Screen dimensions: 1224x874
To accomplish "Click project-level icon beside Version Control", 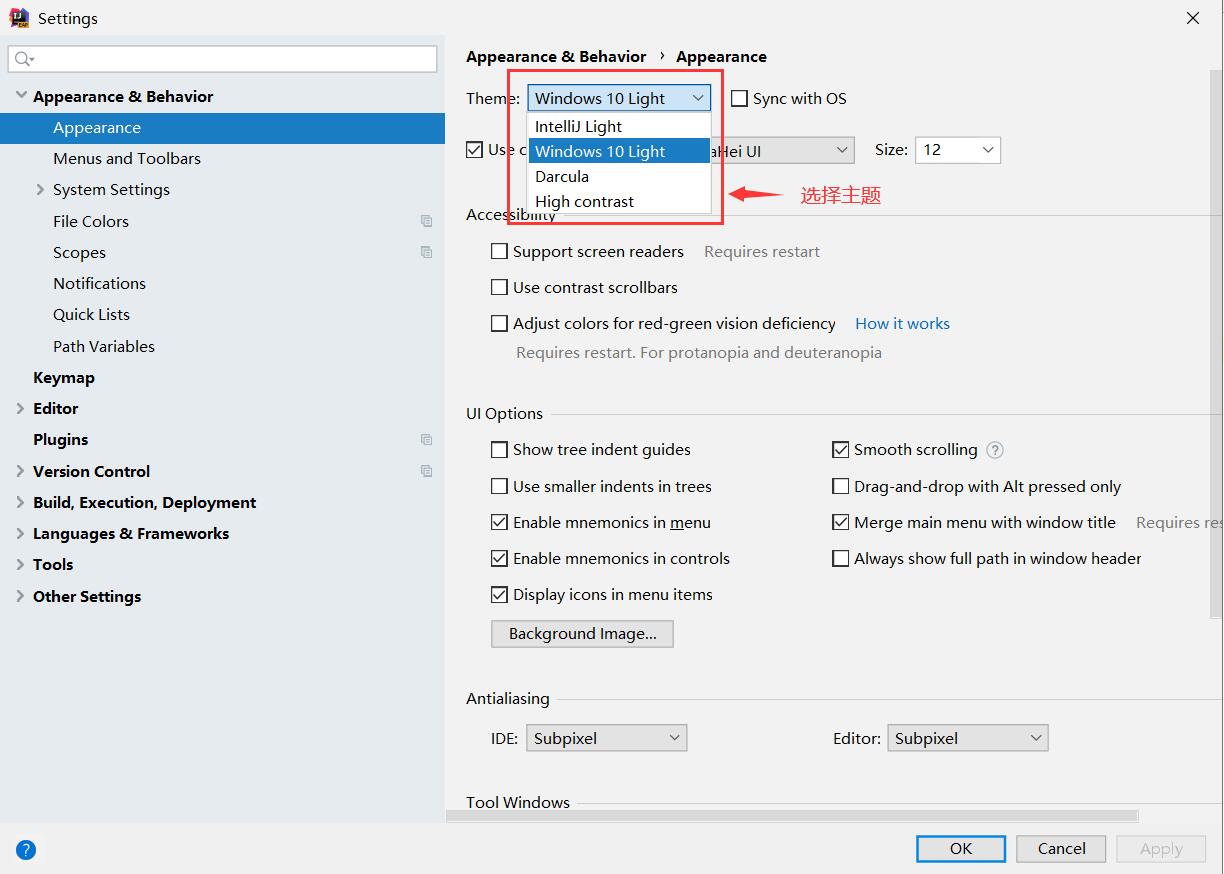I will pyautogui.click(x=427, y=471).
